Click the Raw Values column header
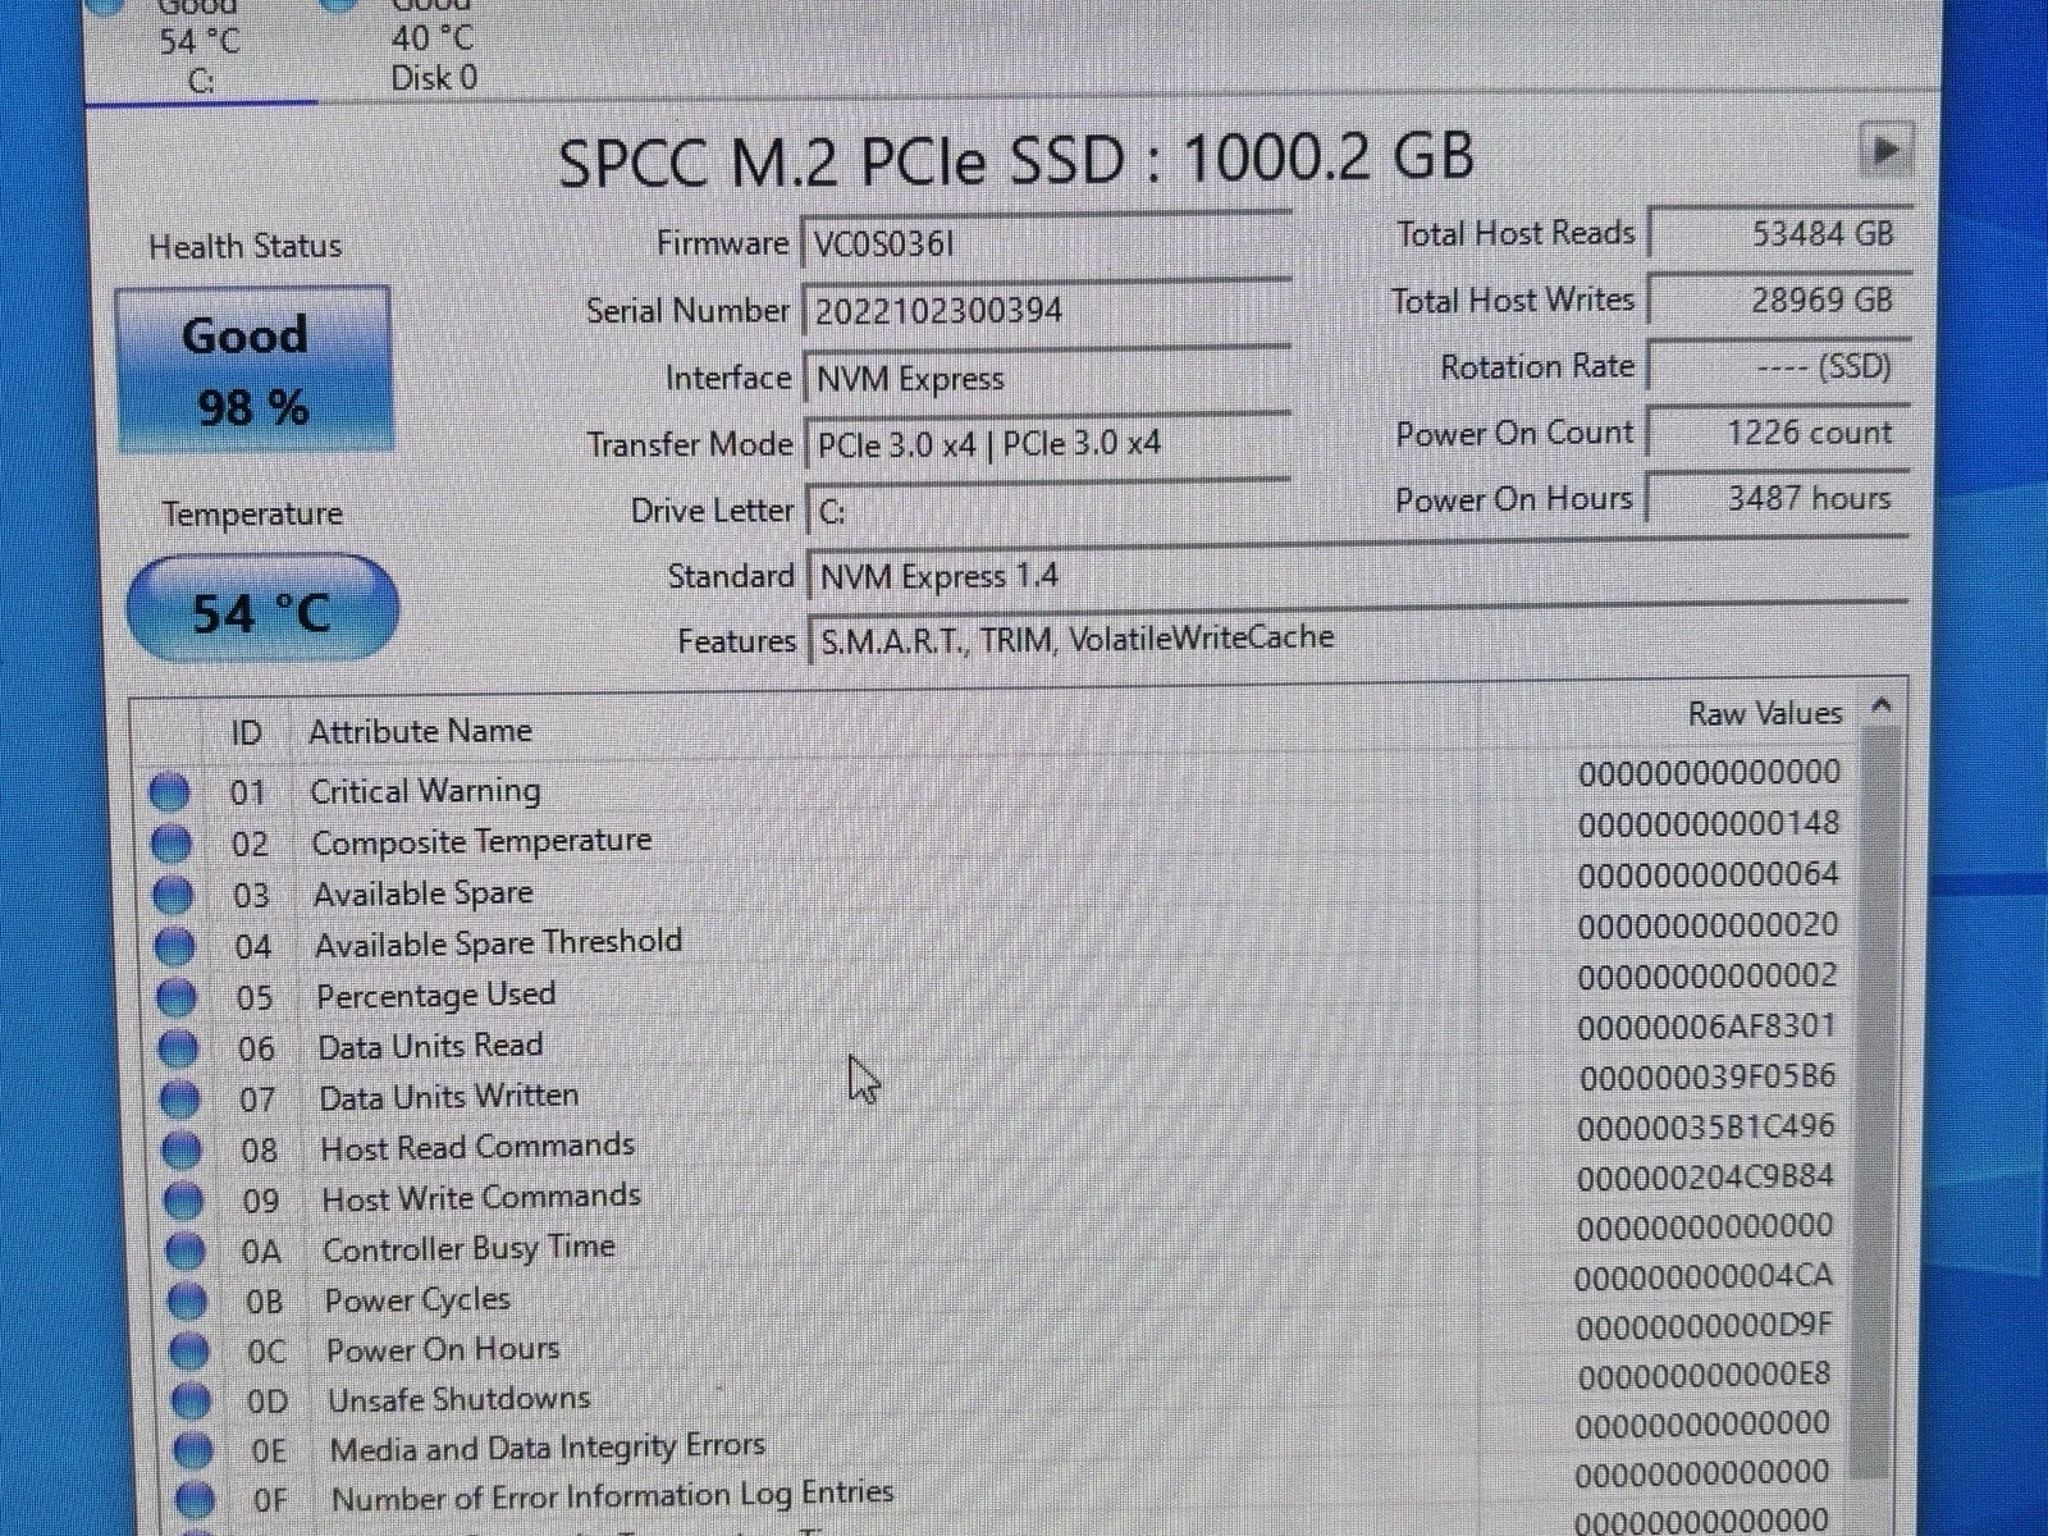 [x=1764, y=714]
